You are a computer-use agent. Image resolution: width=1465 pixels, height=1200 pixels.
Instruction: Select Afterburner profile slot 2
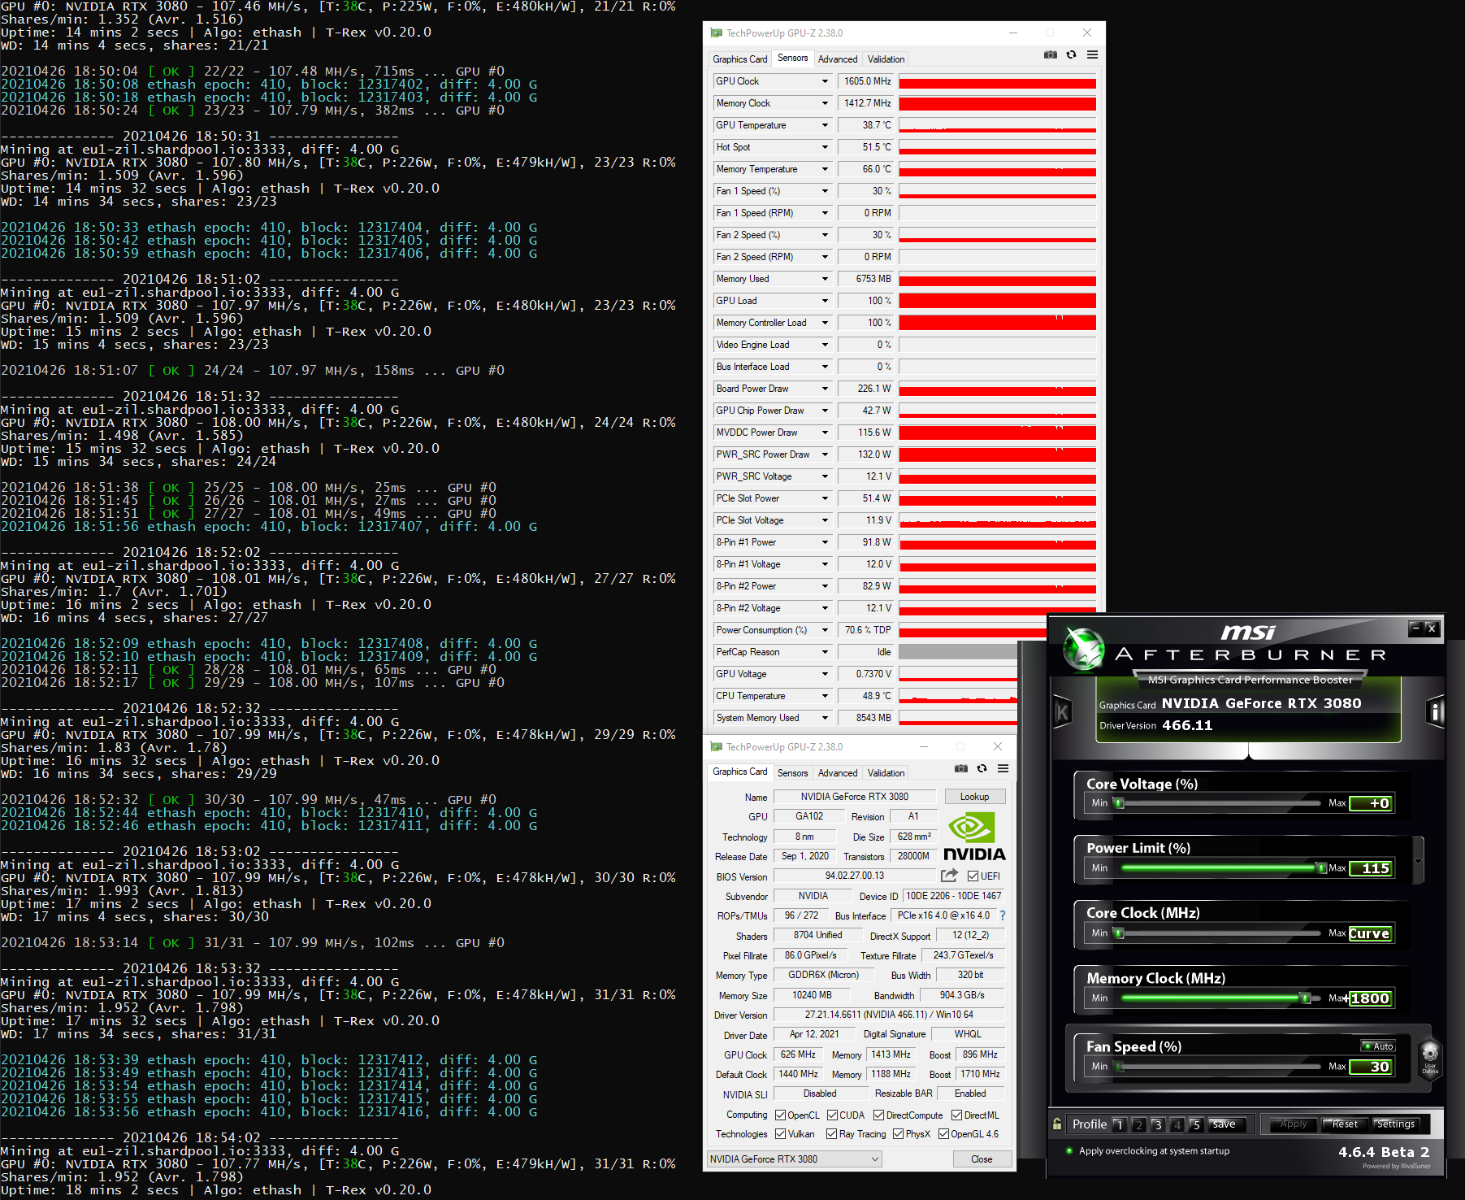1139,1125
